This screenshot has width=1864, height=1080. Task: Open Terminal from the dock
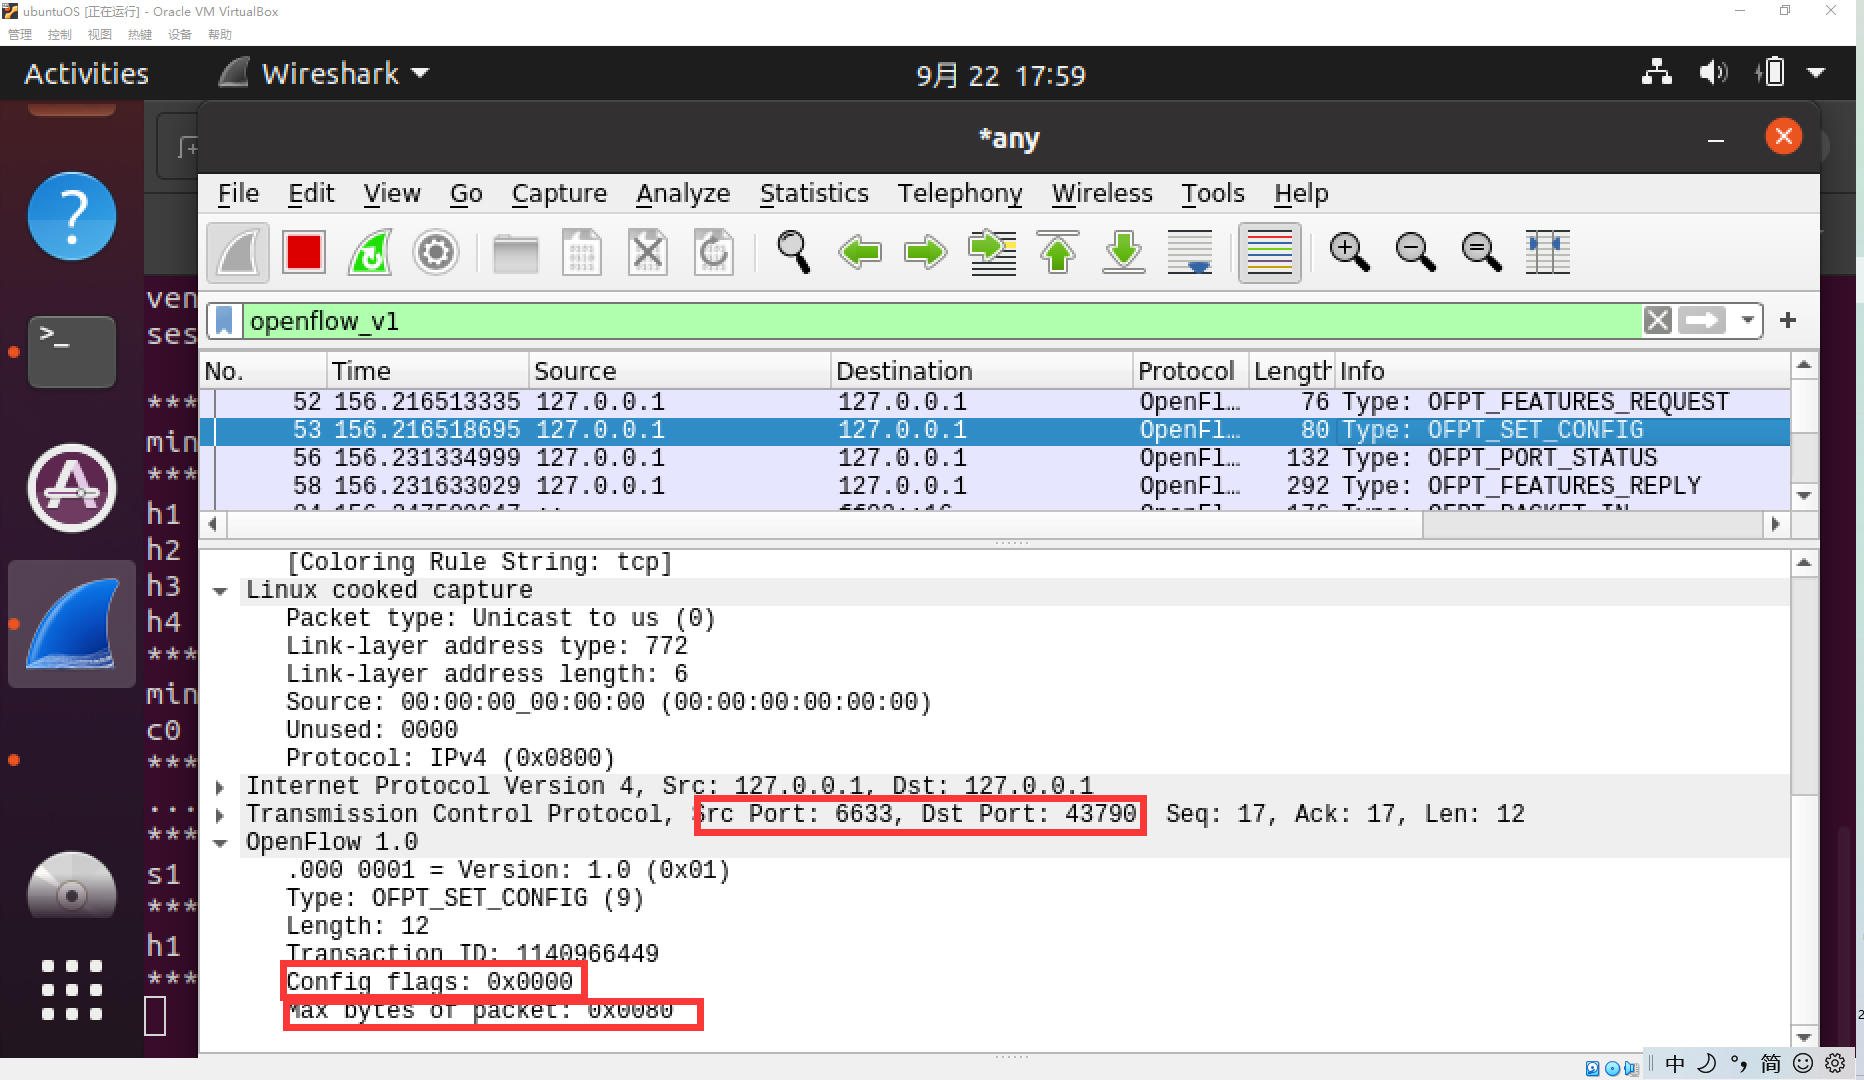point(71,352)
